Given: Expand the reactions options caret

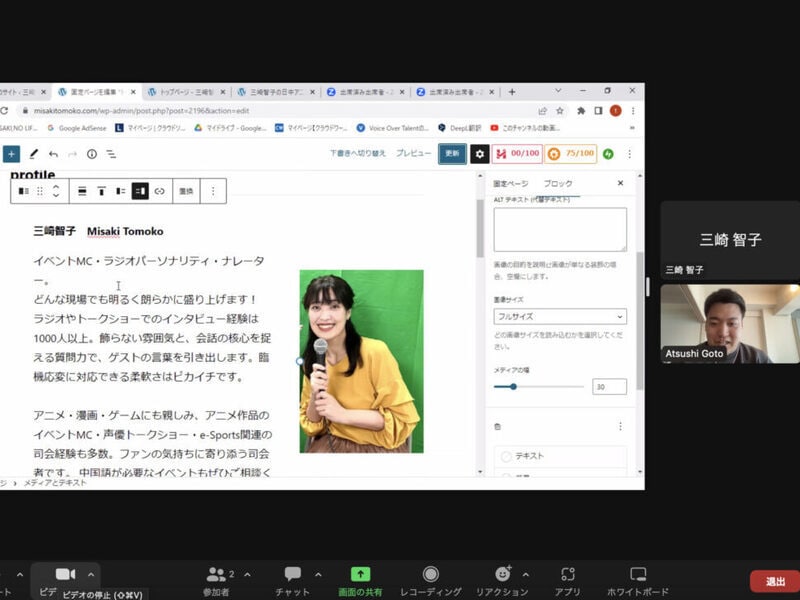Looking at the screenshot, I should 526,574.
